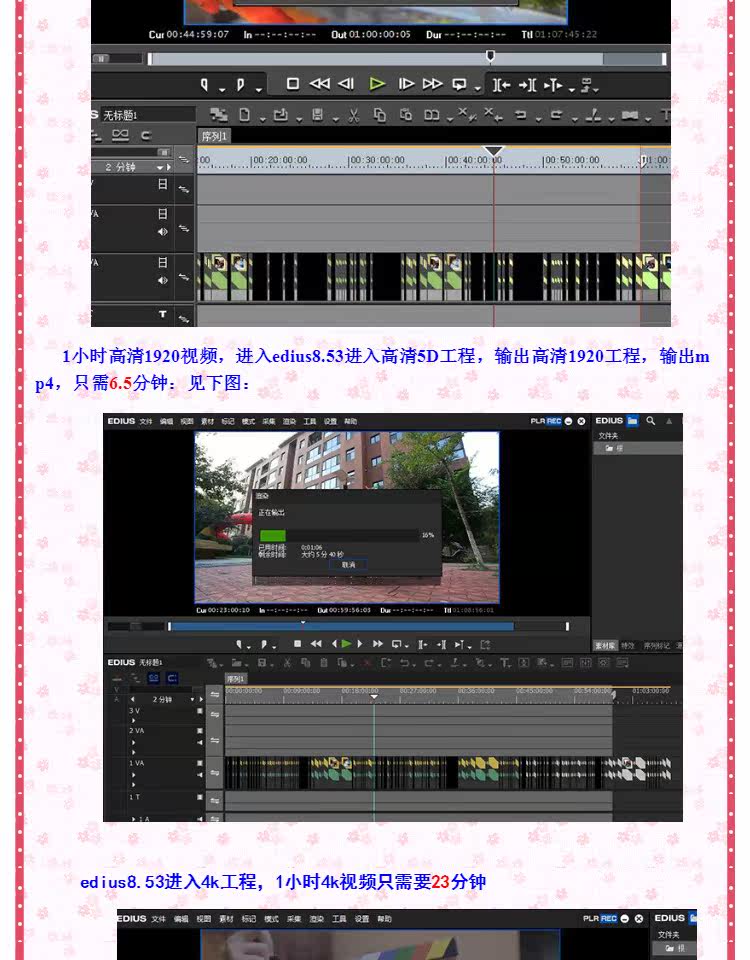Click the Save Project icon in top timeline toolbar
The width and height of the screenshot is (750, 960).
point(317,114)
